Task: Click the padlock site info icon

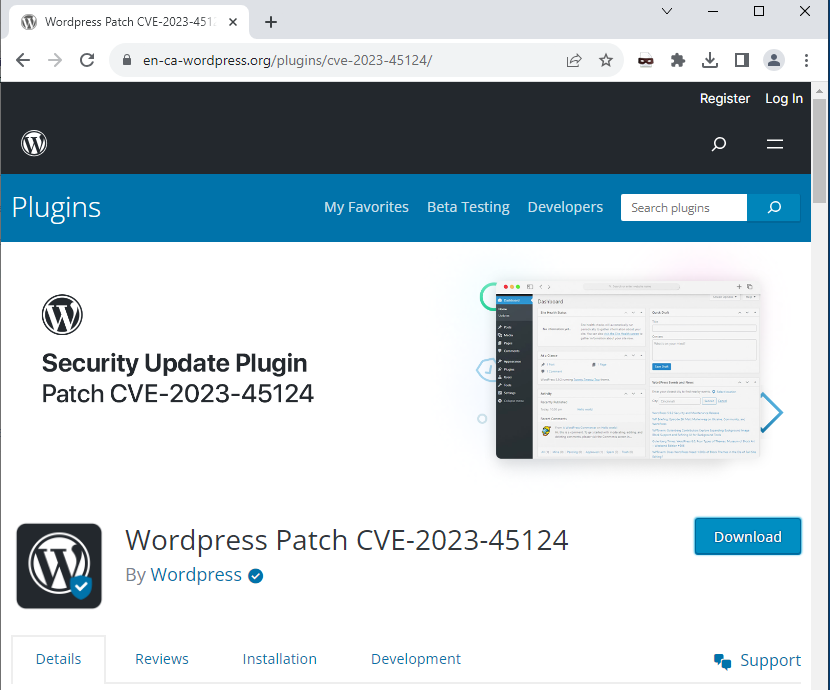Action: [x=127, y=60]
